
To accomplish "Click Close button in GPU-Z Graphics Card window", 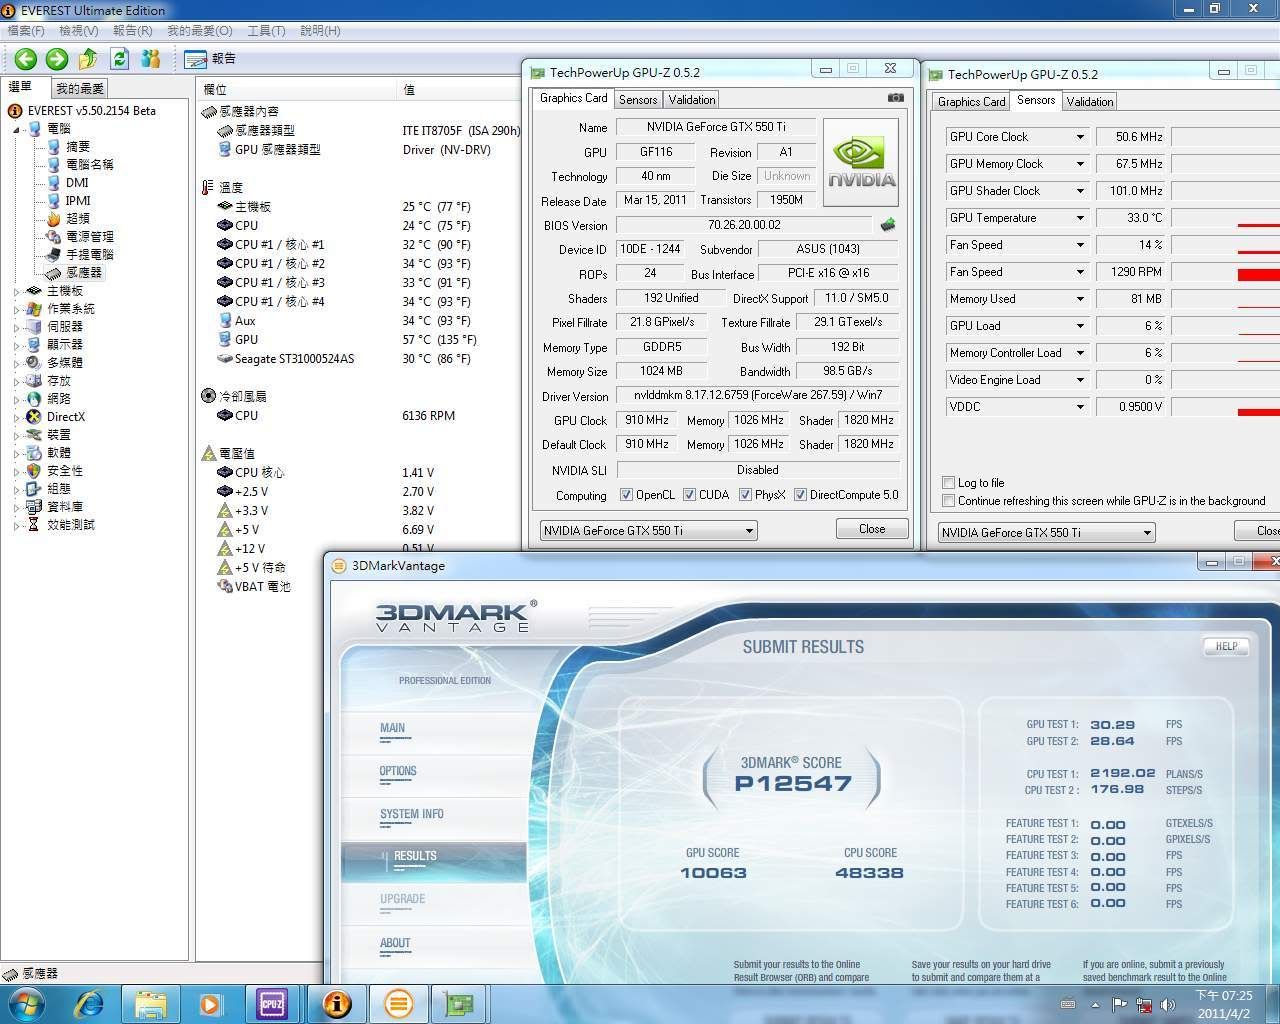I will (872, 529).
